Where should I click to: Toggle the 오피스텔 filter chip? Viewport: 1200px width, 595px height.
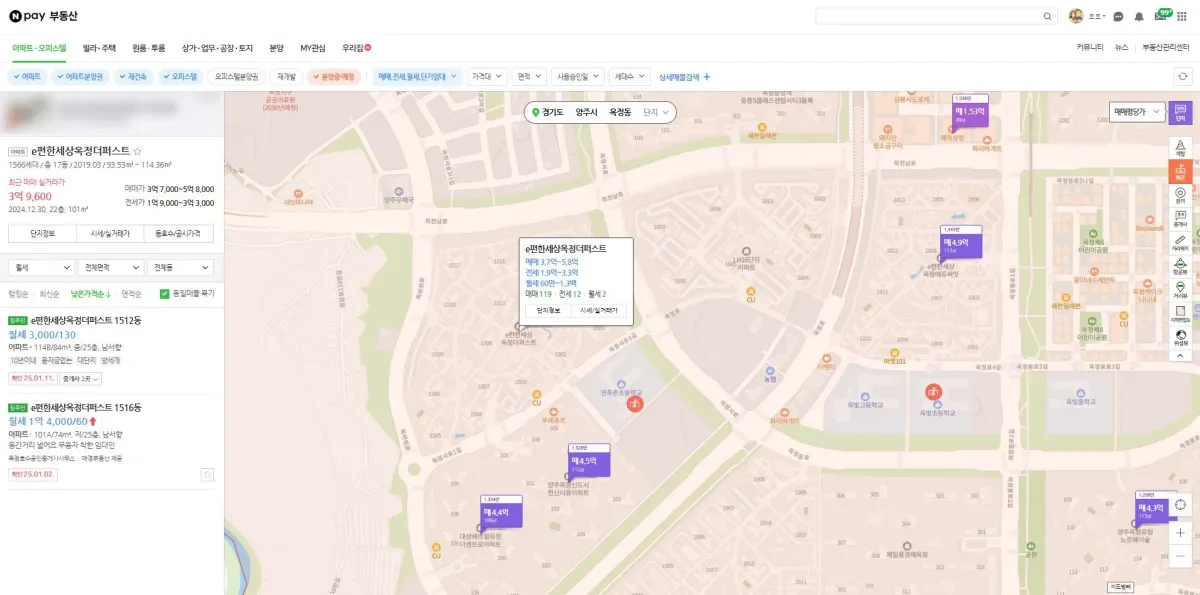[182, 76]
